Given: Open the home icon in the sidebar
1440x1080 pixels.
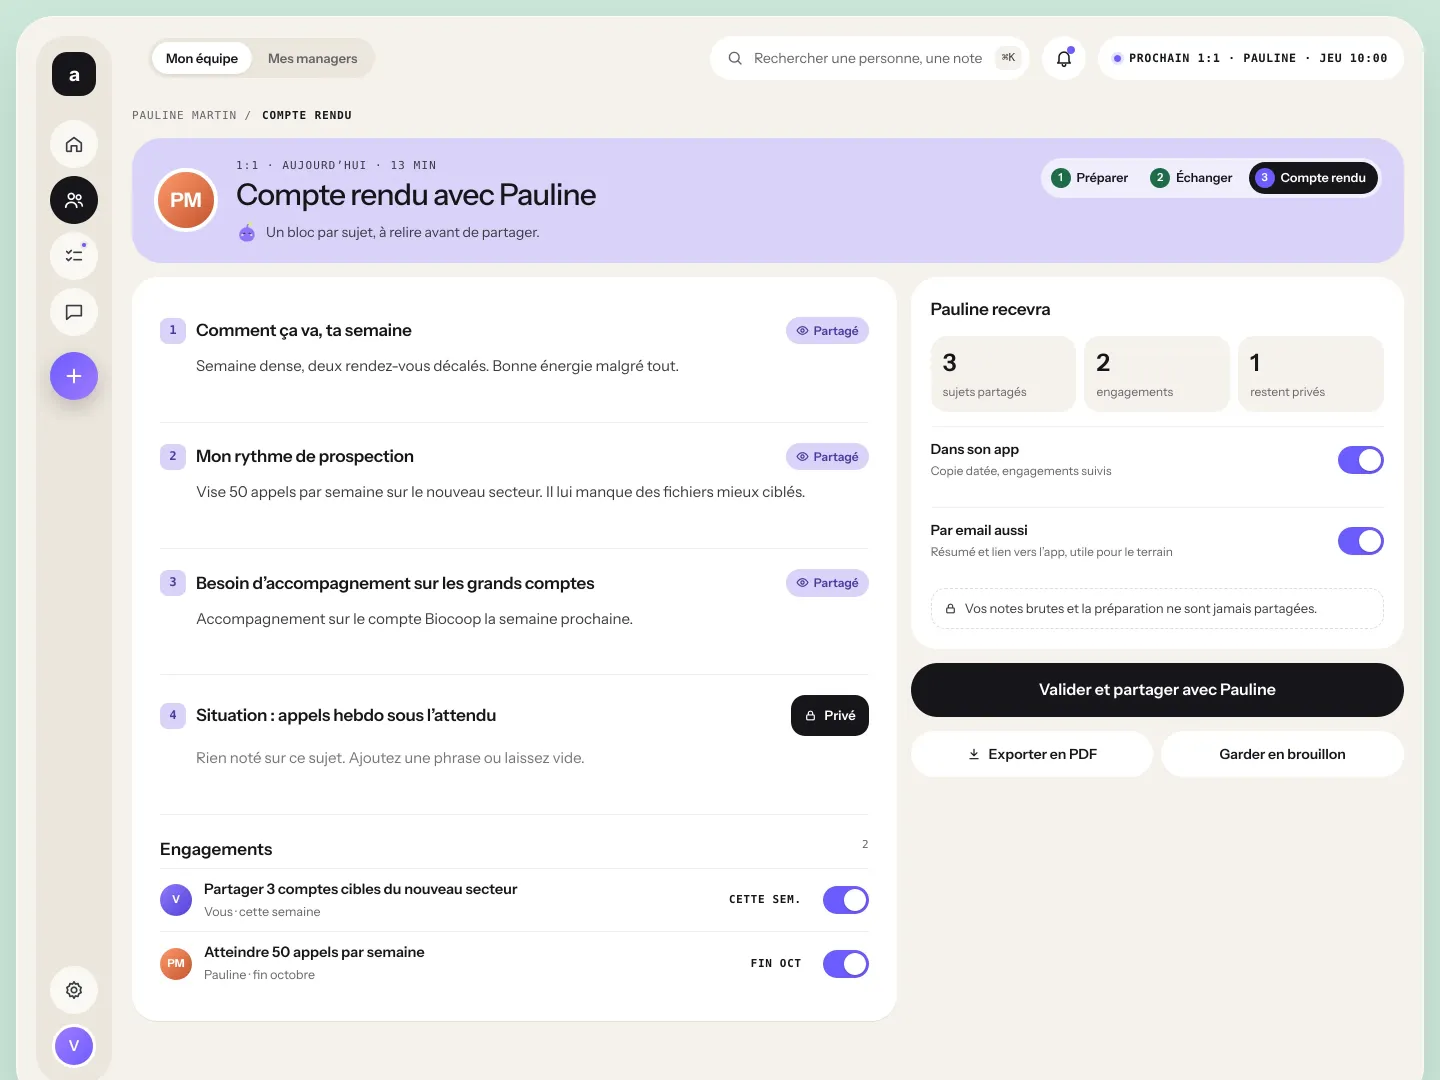Looking at the screenshot, I should pos(74,145).
